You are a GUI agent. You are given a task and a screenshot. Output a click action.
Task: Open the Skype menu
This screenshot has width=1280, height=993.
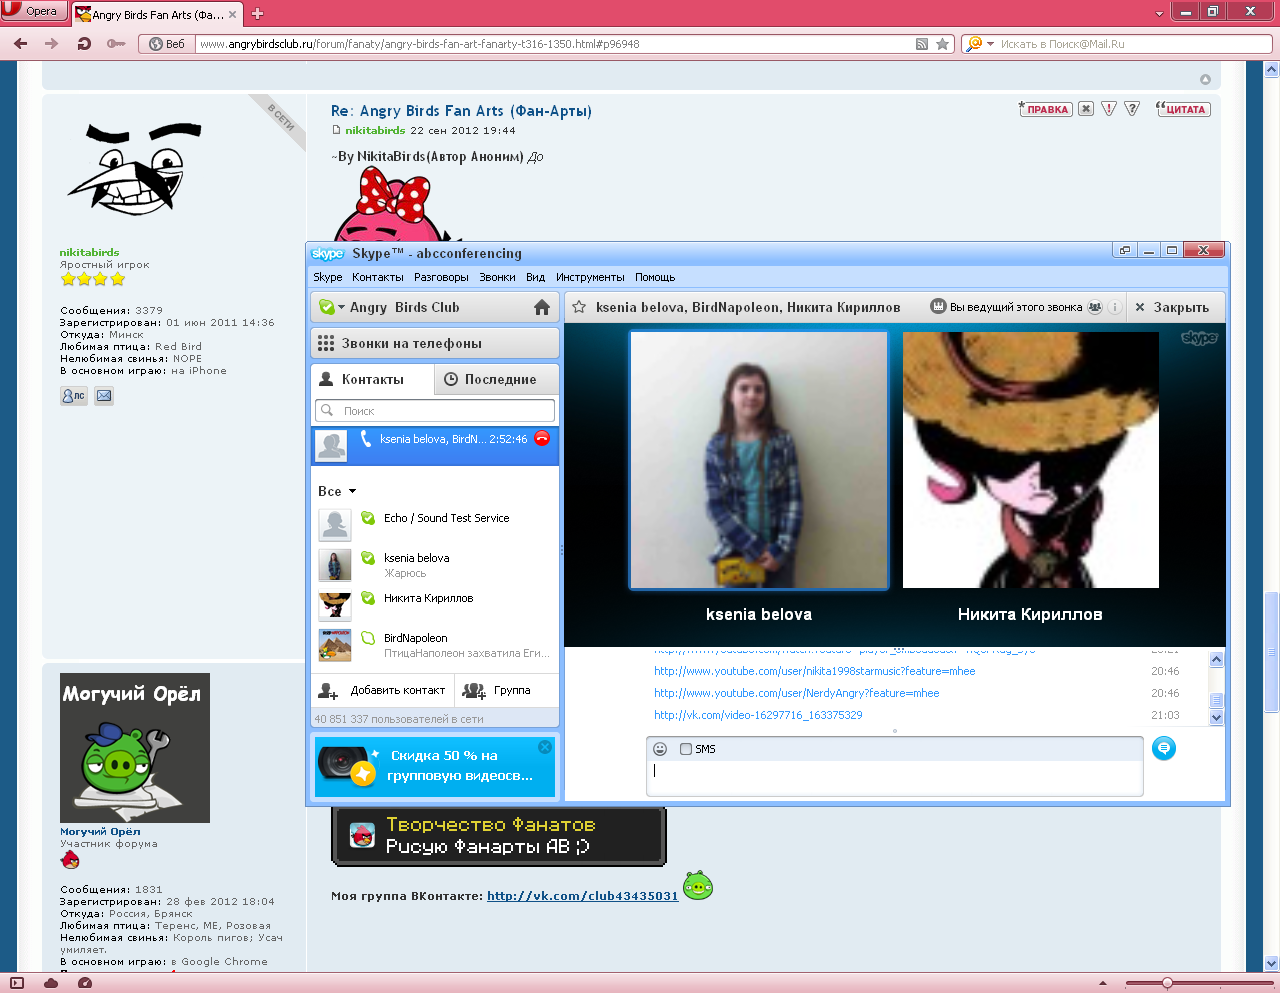327,277
